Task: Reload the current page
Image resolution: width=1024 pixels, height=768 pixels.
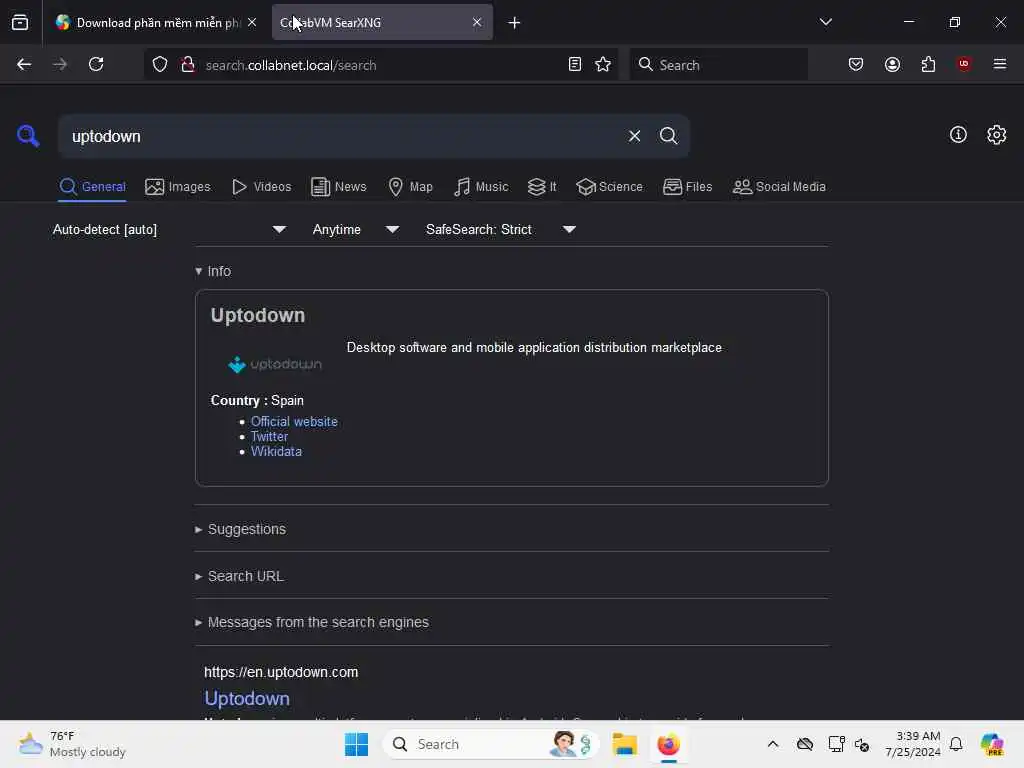Action: point(96,64)
